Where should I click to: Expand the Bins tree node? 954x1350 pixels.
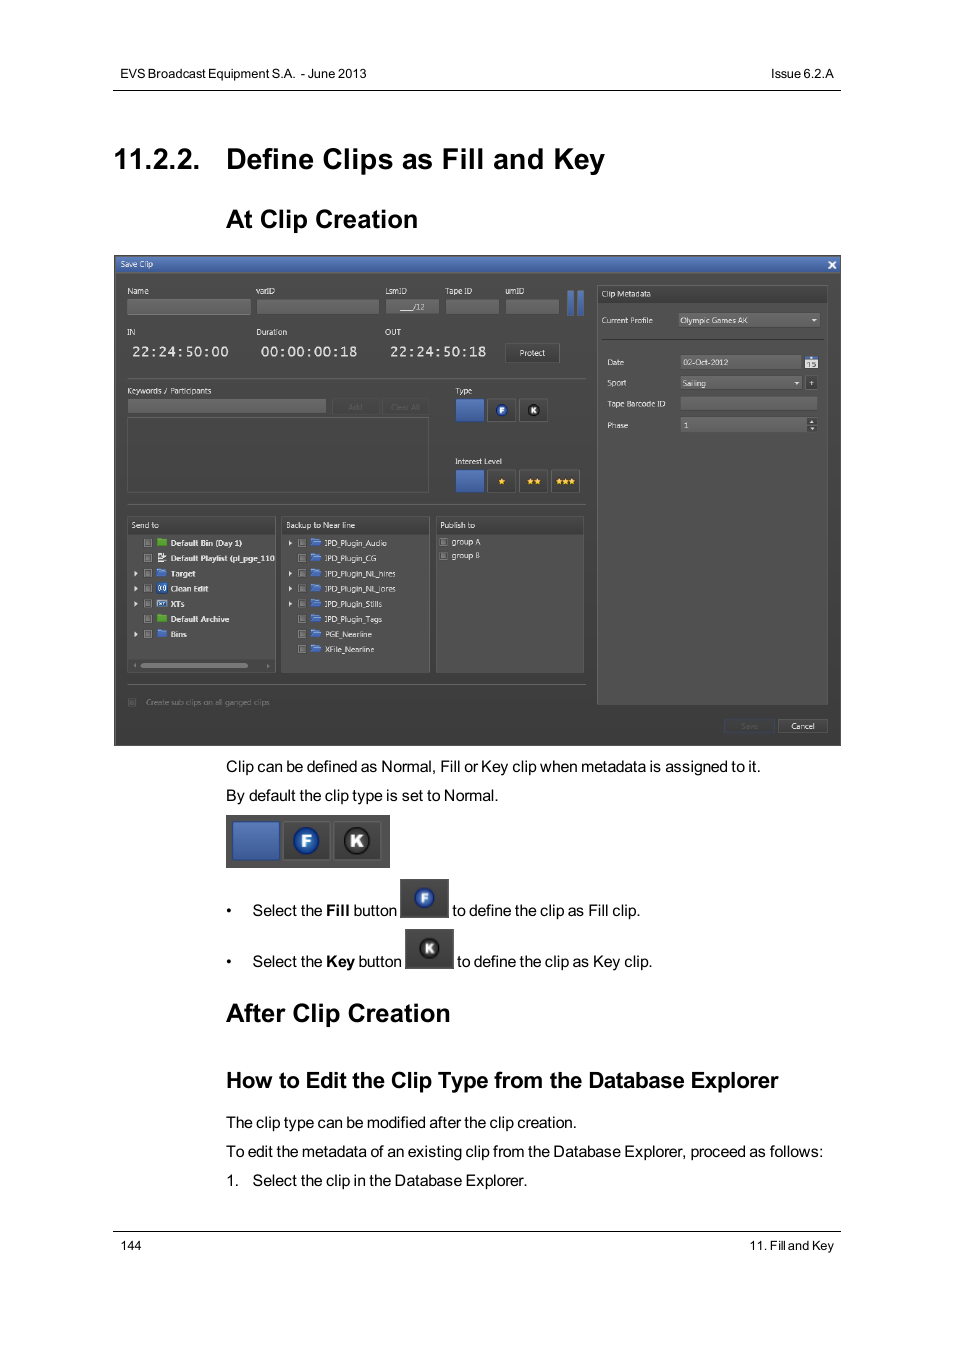[x=136, y=634]
